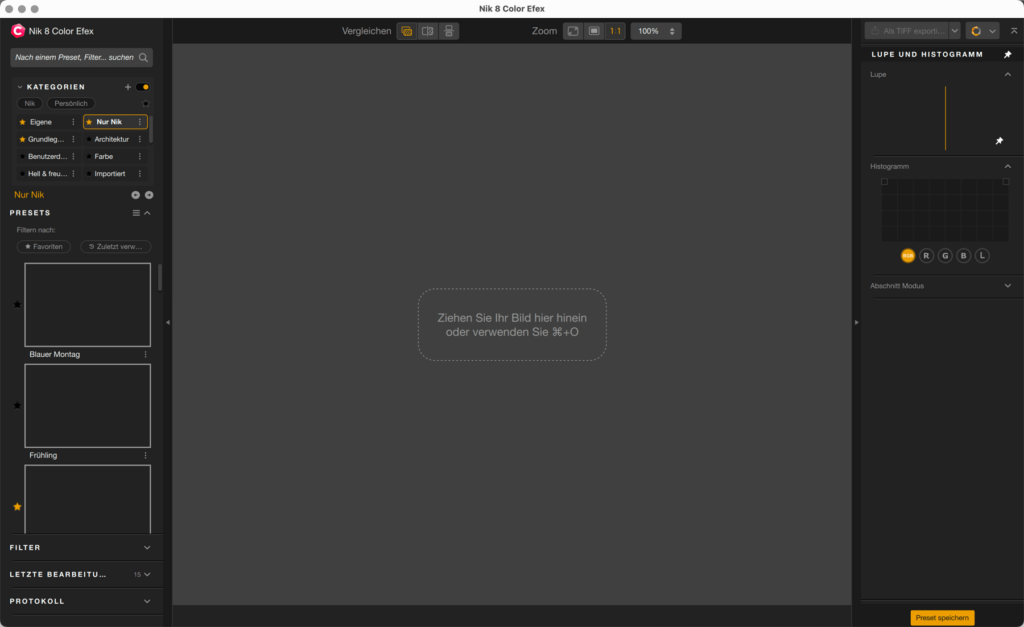
Task: Click the Nik 8 Color Efex logo icon
Action: tap(18, 31)
